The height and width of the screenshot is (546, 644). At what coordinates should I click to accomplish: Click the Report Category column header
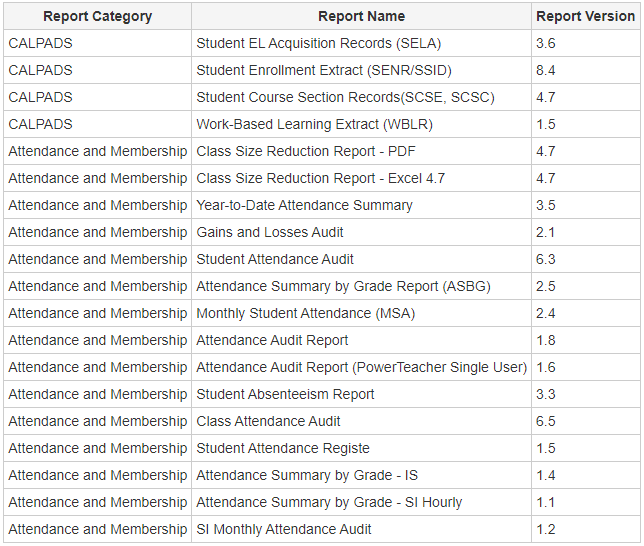point(97,16)
